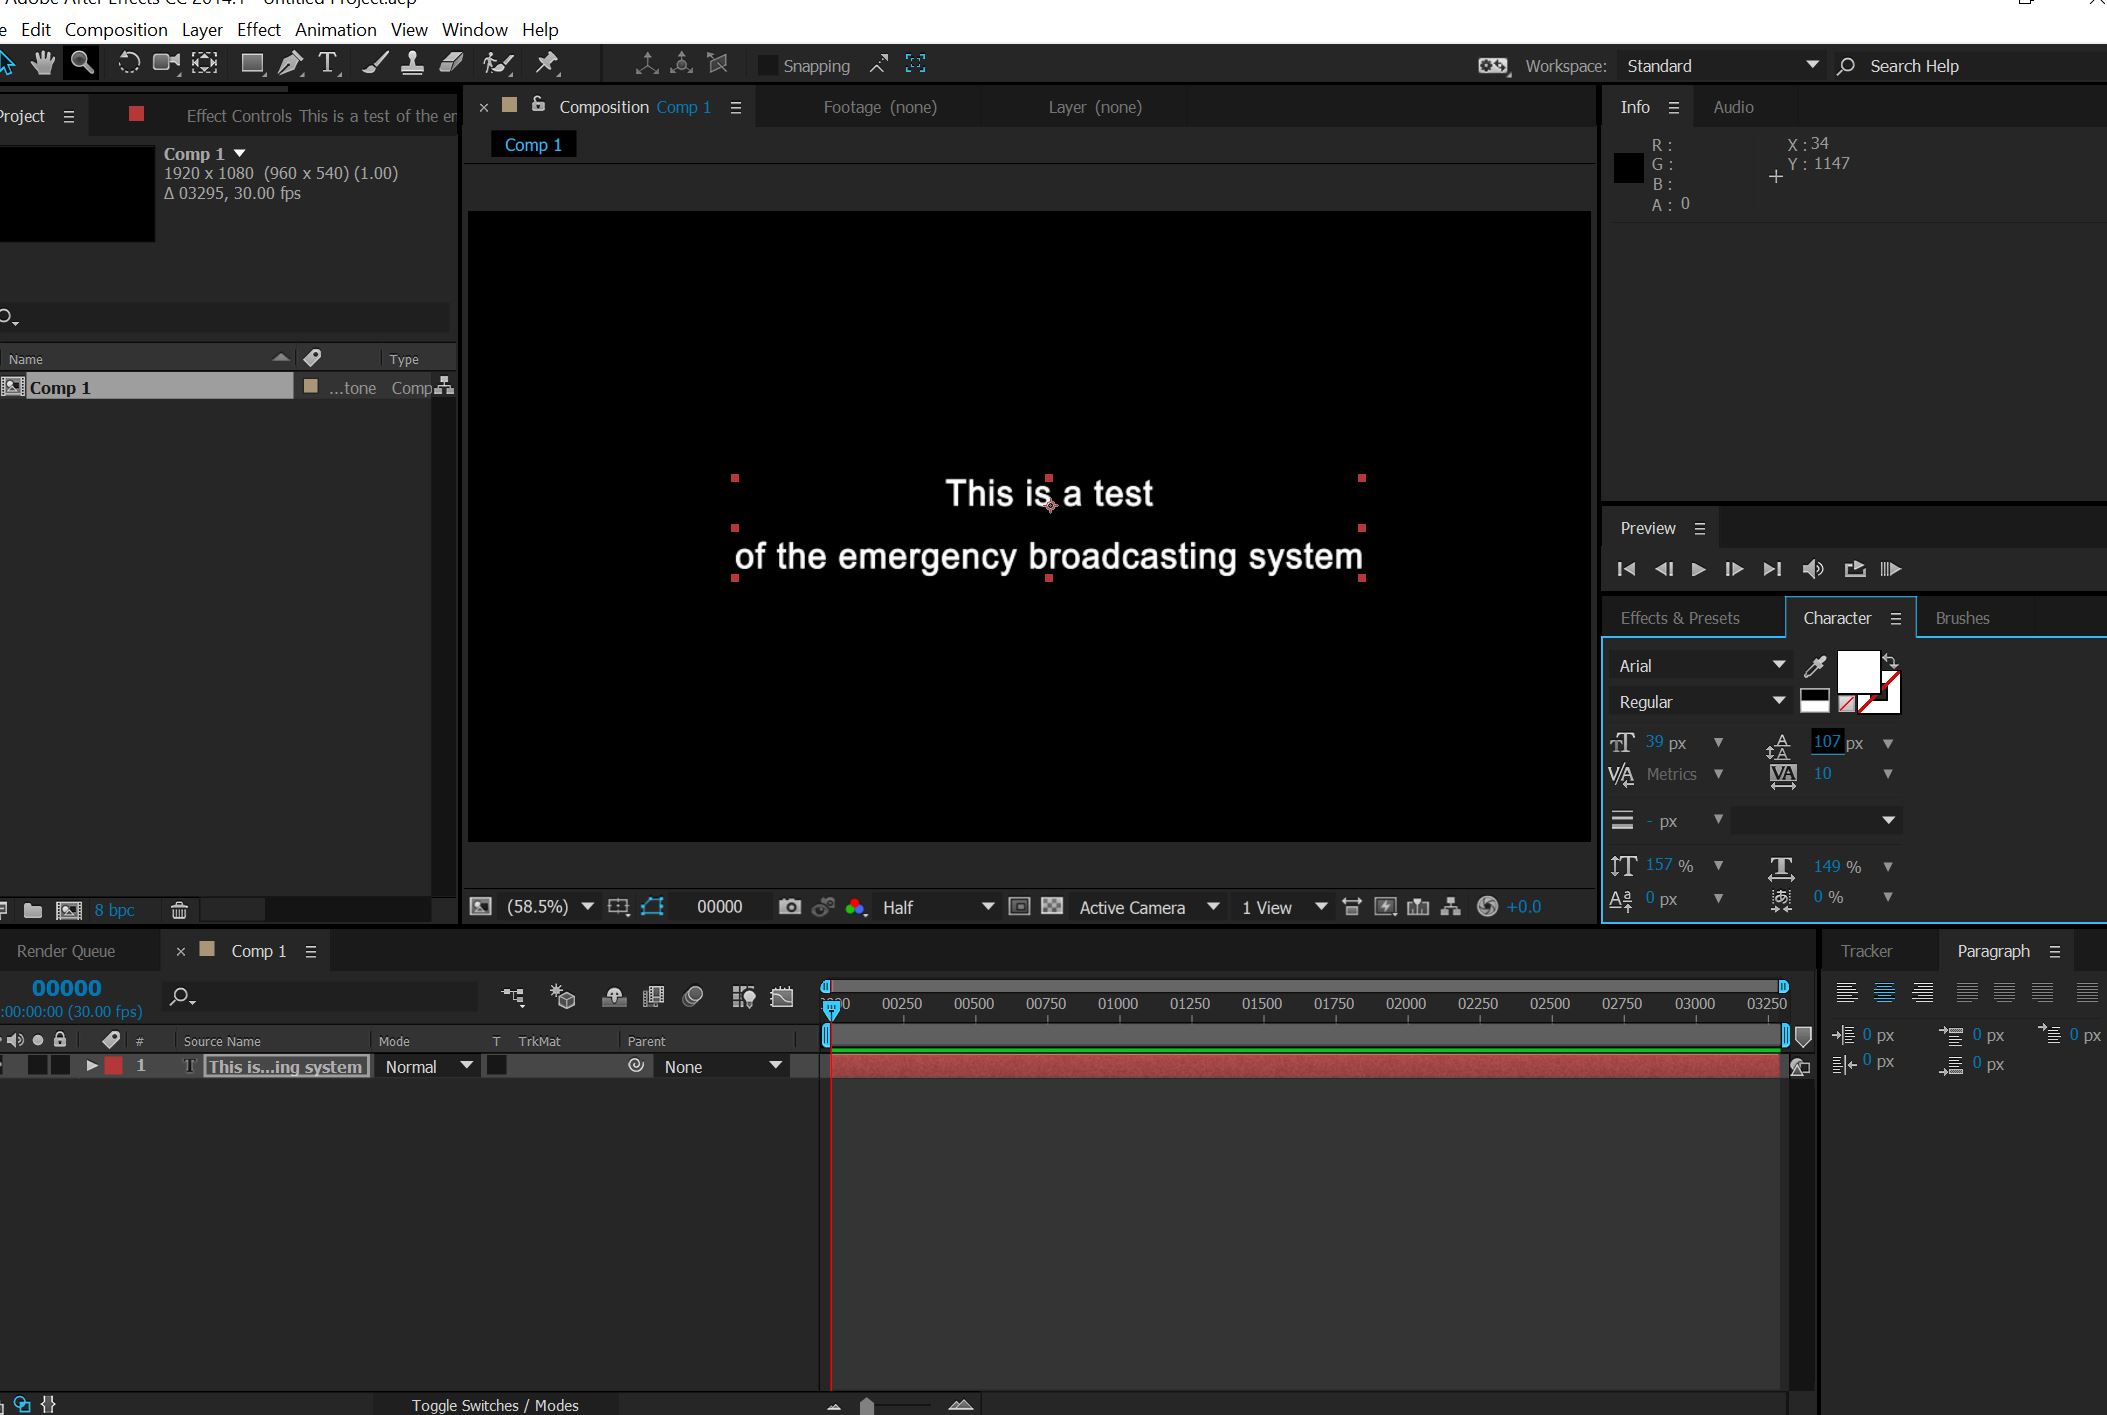Viewport: 2107px width, 1415px height.
Task: Center align text in Paragraph panel
Action: (1884, 992)
